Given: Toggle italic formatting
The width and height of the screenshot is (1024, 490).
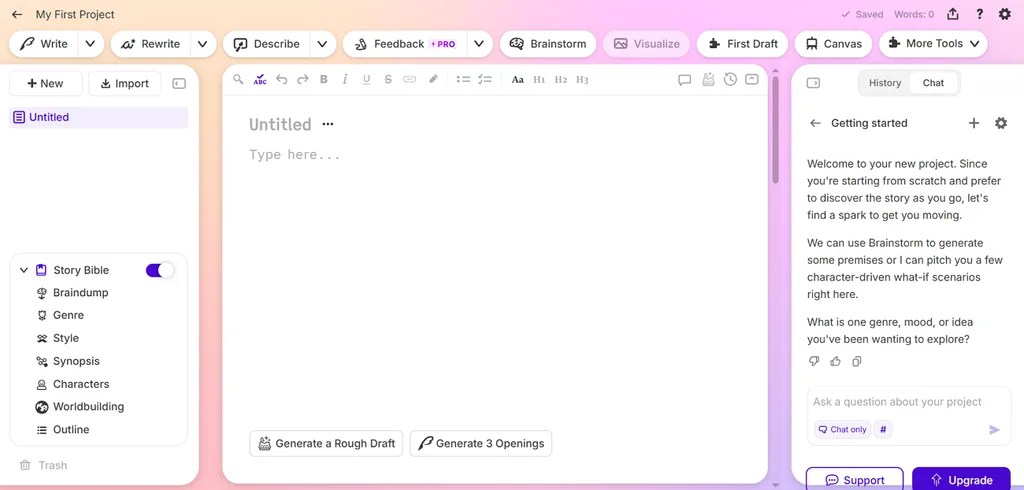Looking at the screenshot, I should click(x=345, y=79).
